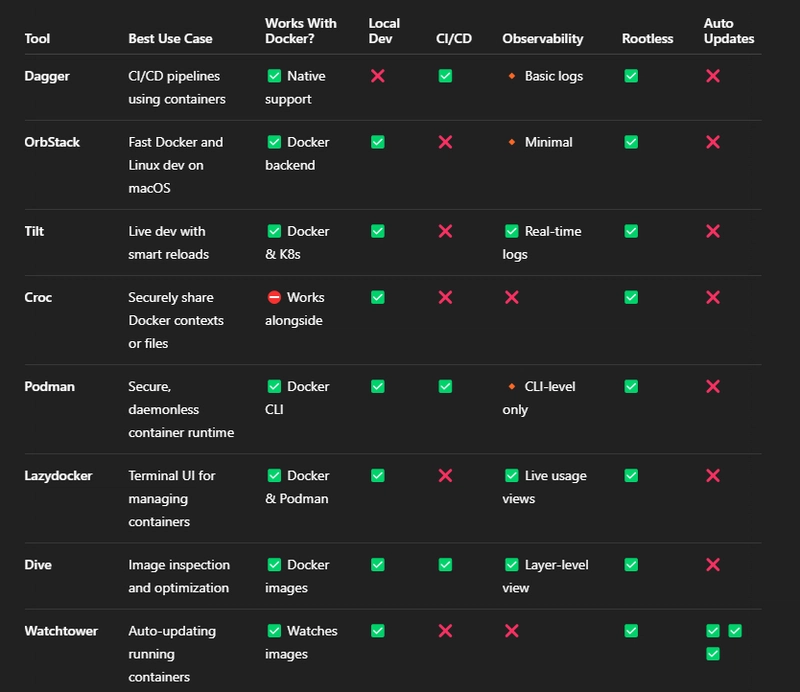Click the Auto Updates column header

[x=729, y=31]
